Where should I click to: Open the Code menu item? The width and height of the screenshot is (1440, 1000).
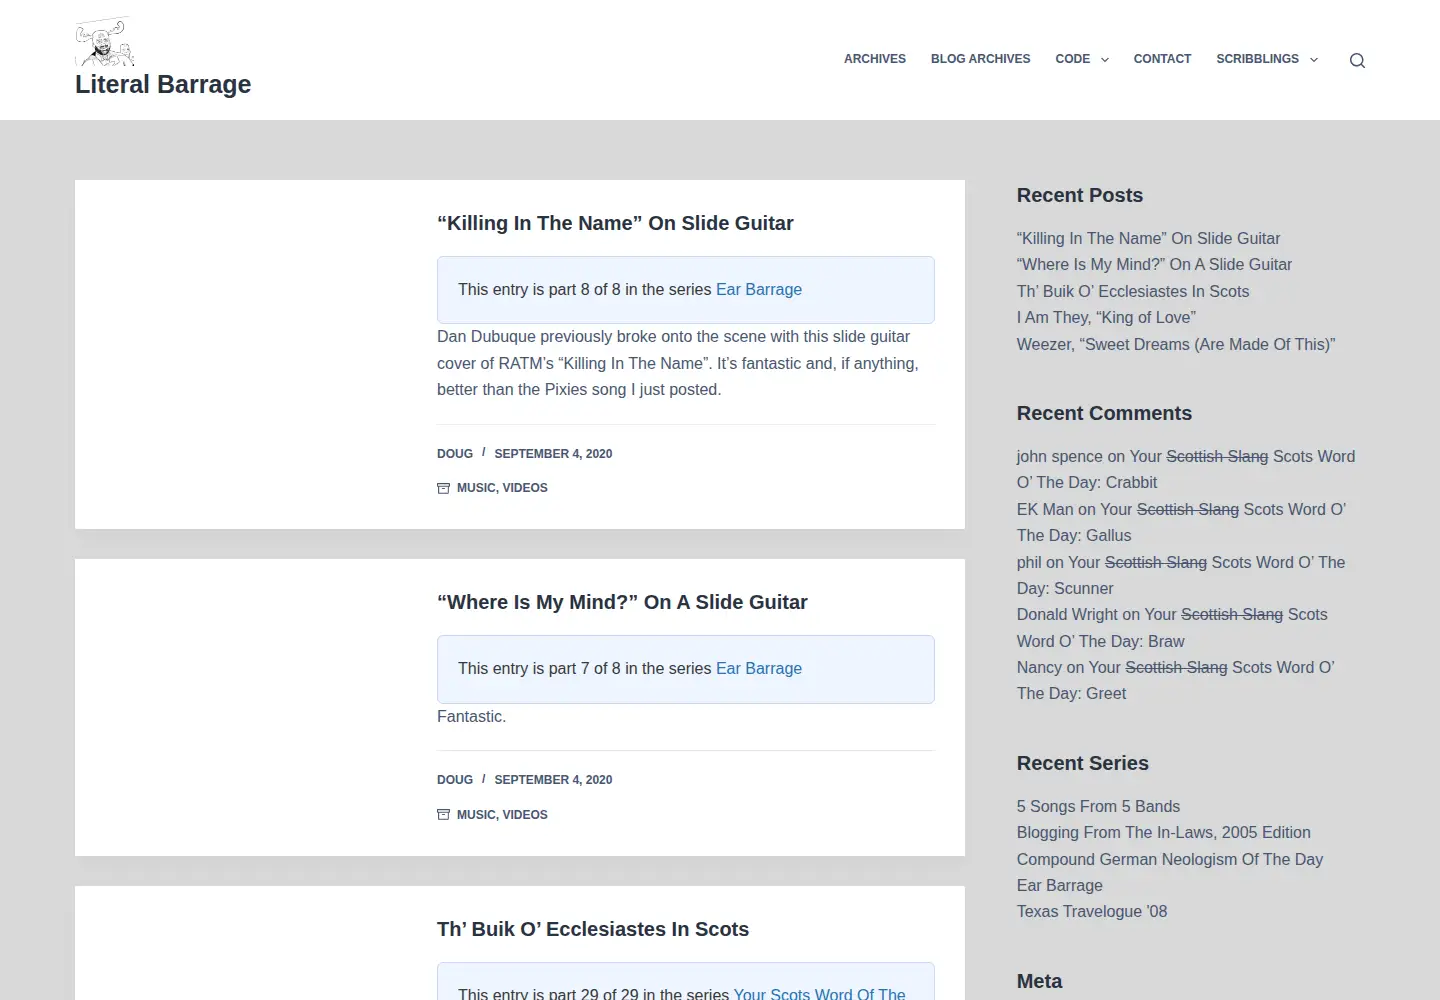pyautogui.click(x=1072, y=59)
